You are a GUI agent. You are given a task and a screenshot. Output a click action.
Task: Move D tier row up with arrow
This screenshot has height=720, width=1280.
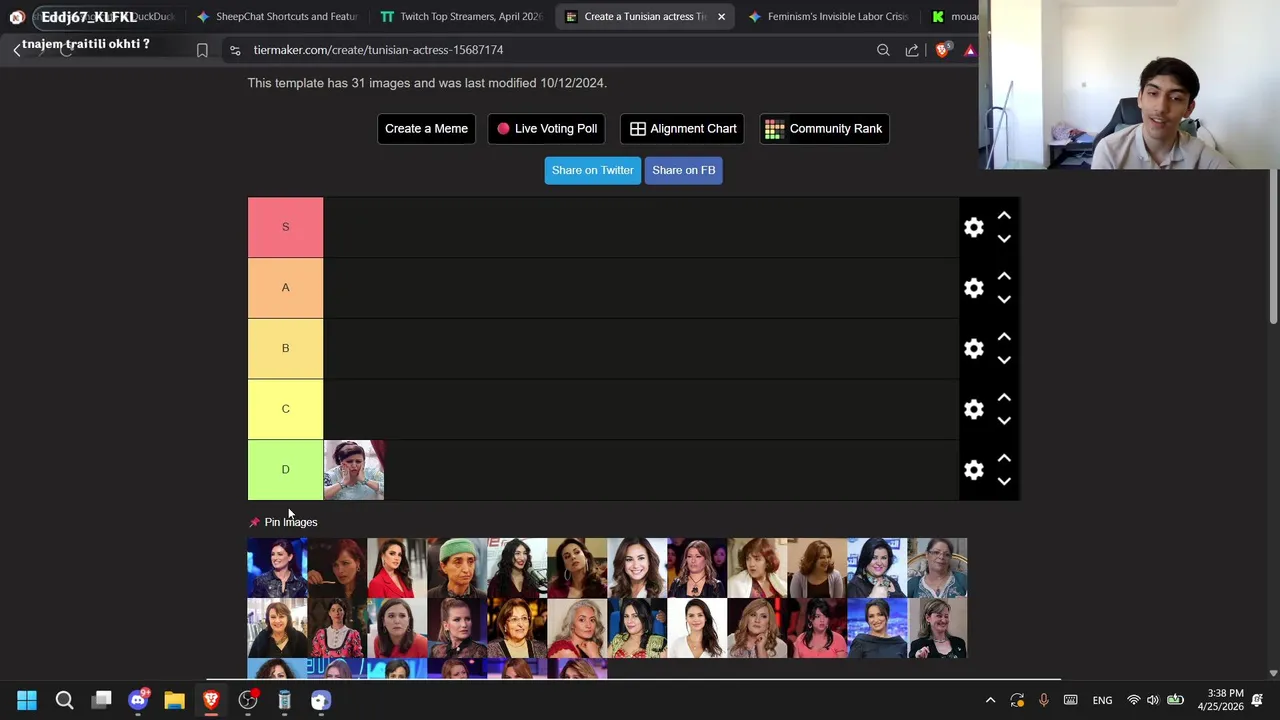(x=1004, y=458)
